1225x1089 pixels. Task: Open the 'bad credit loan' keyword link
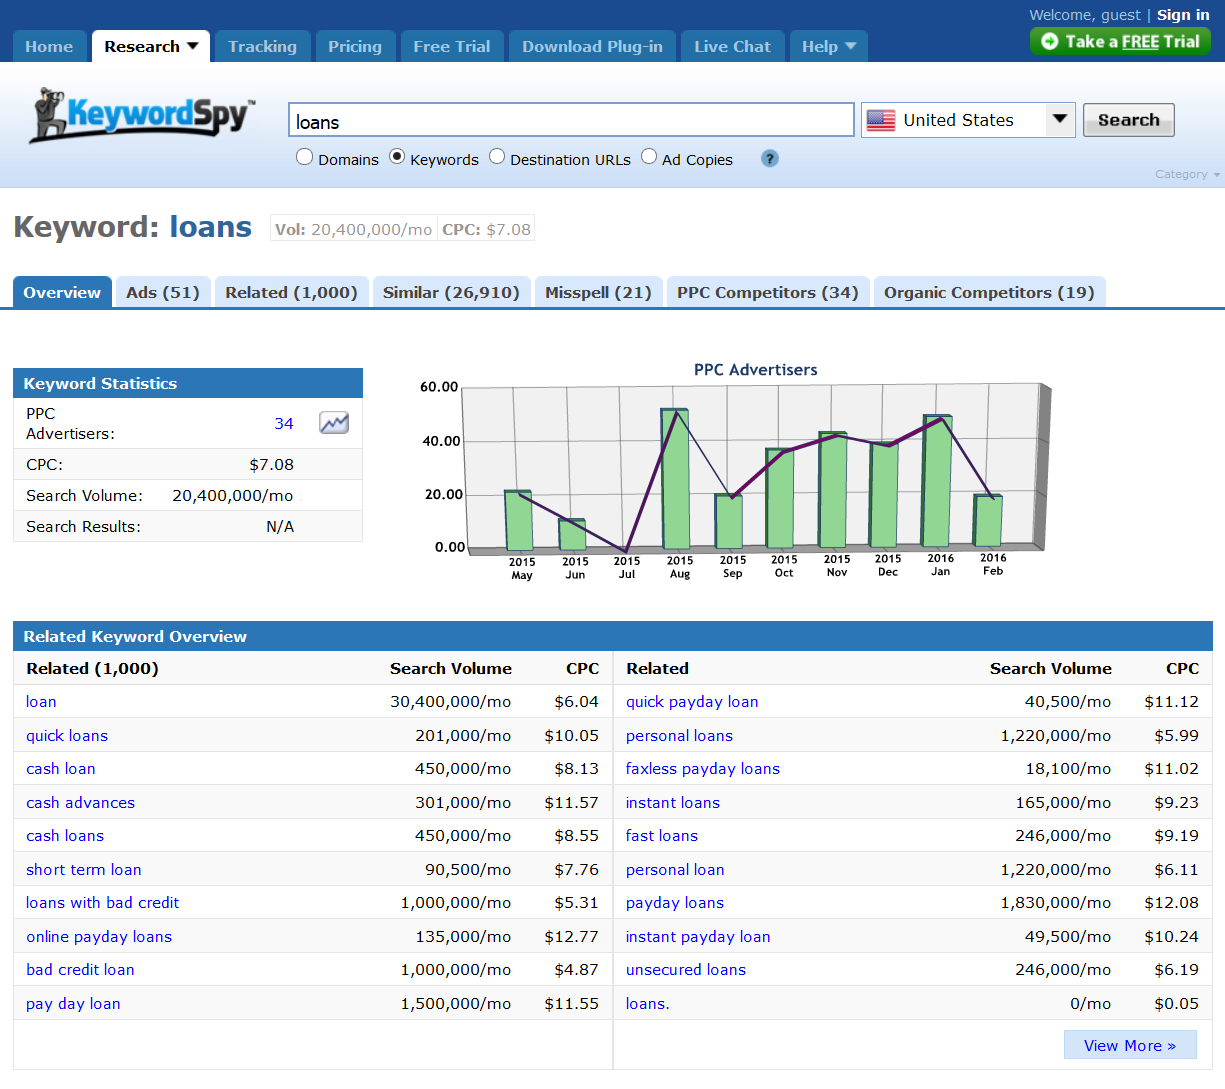80,970
